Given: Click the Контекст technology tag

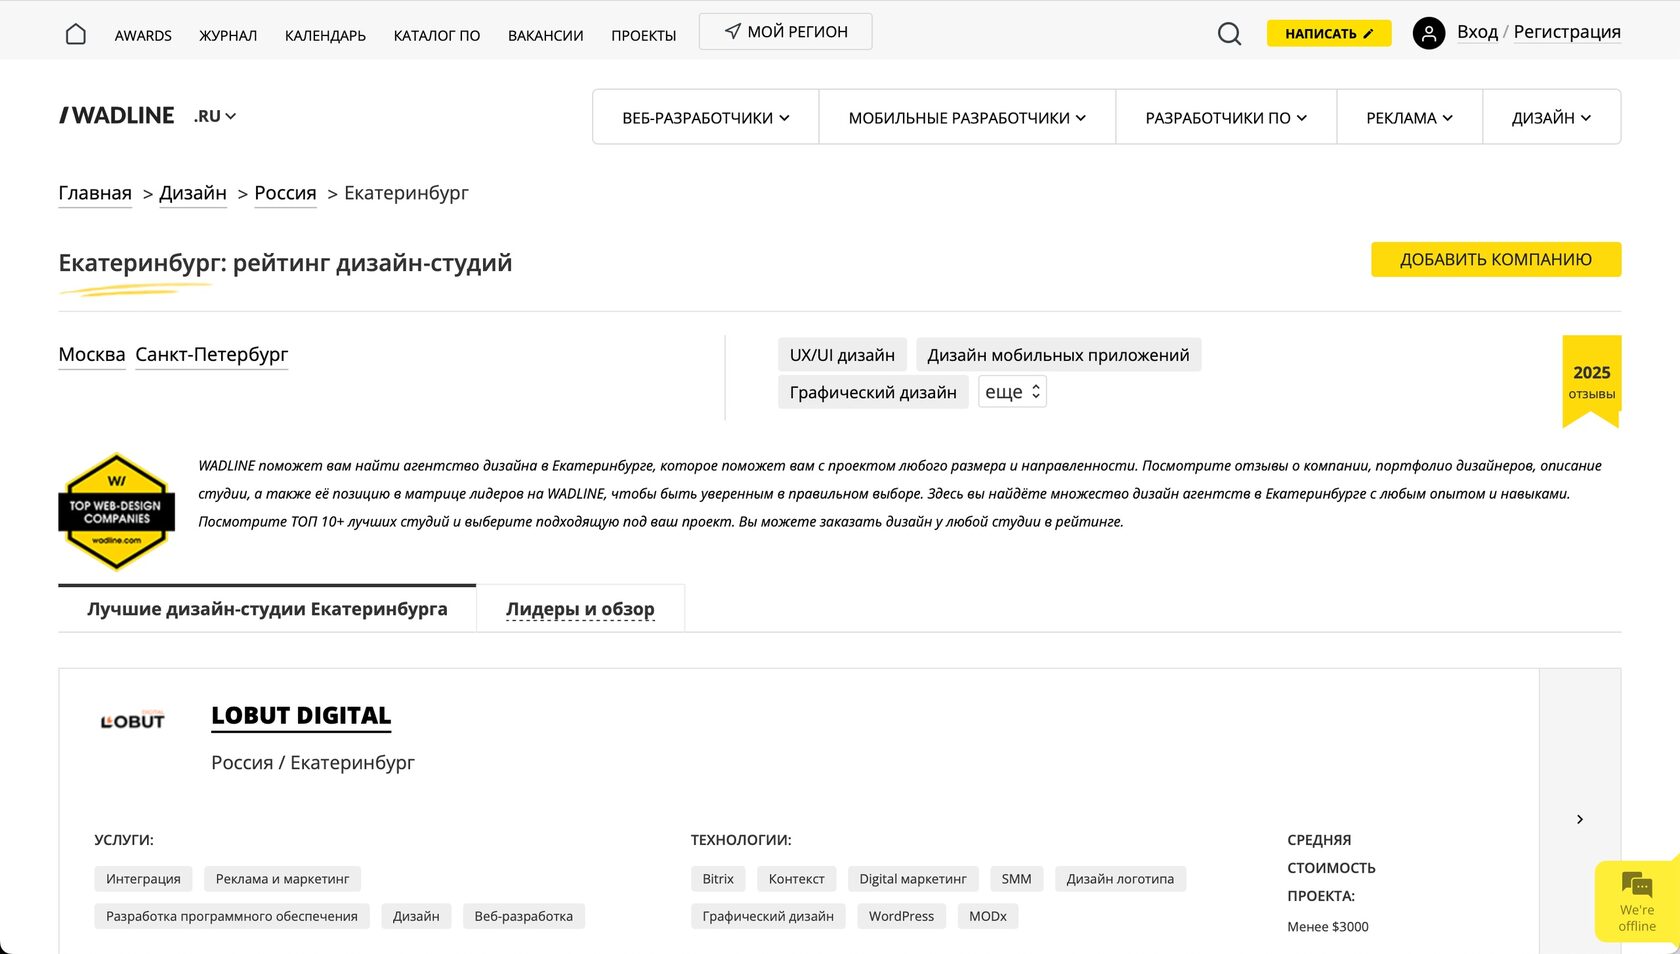Looking at the screenshot, I should coord(796,879).
